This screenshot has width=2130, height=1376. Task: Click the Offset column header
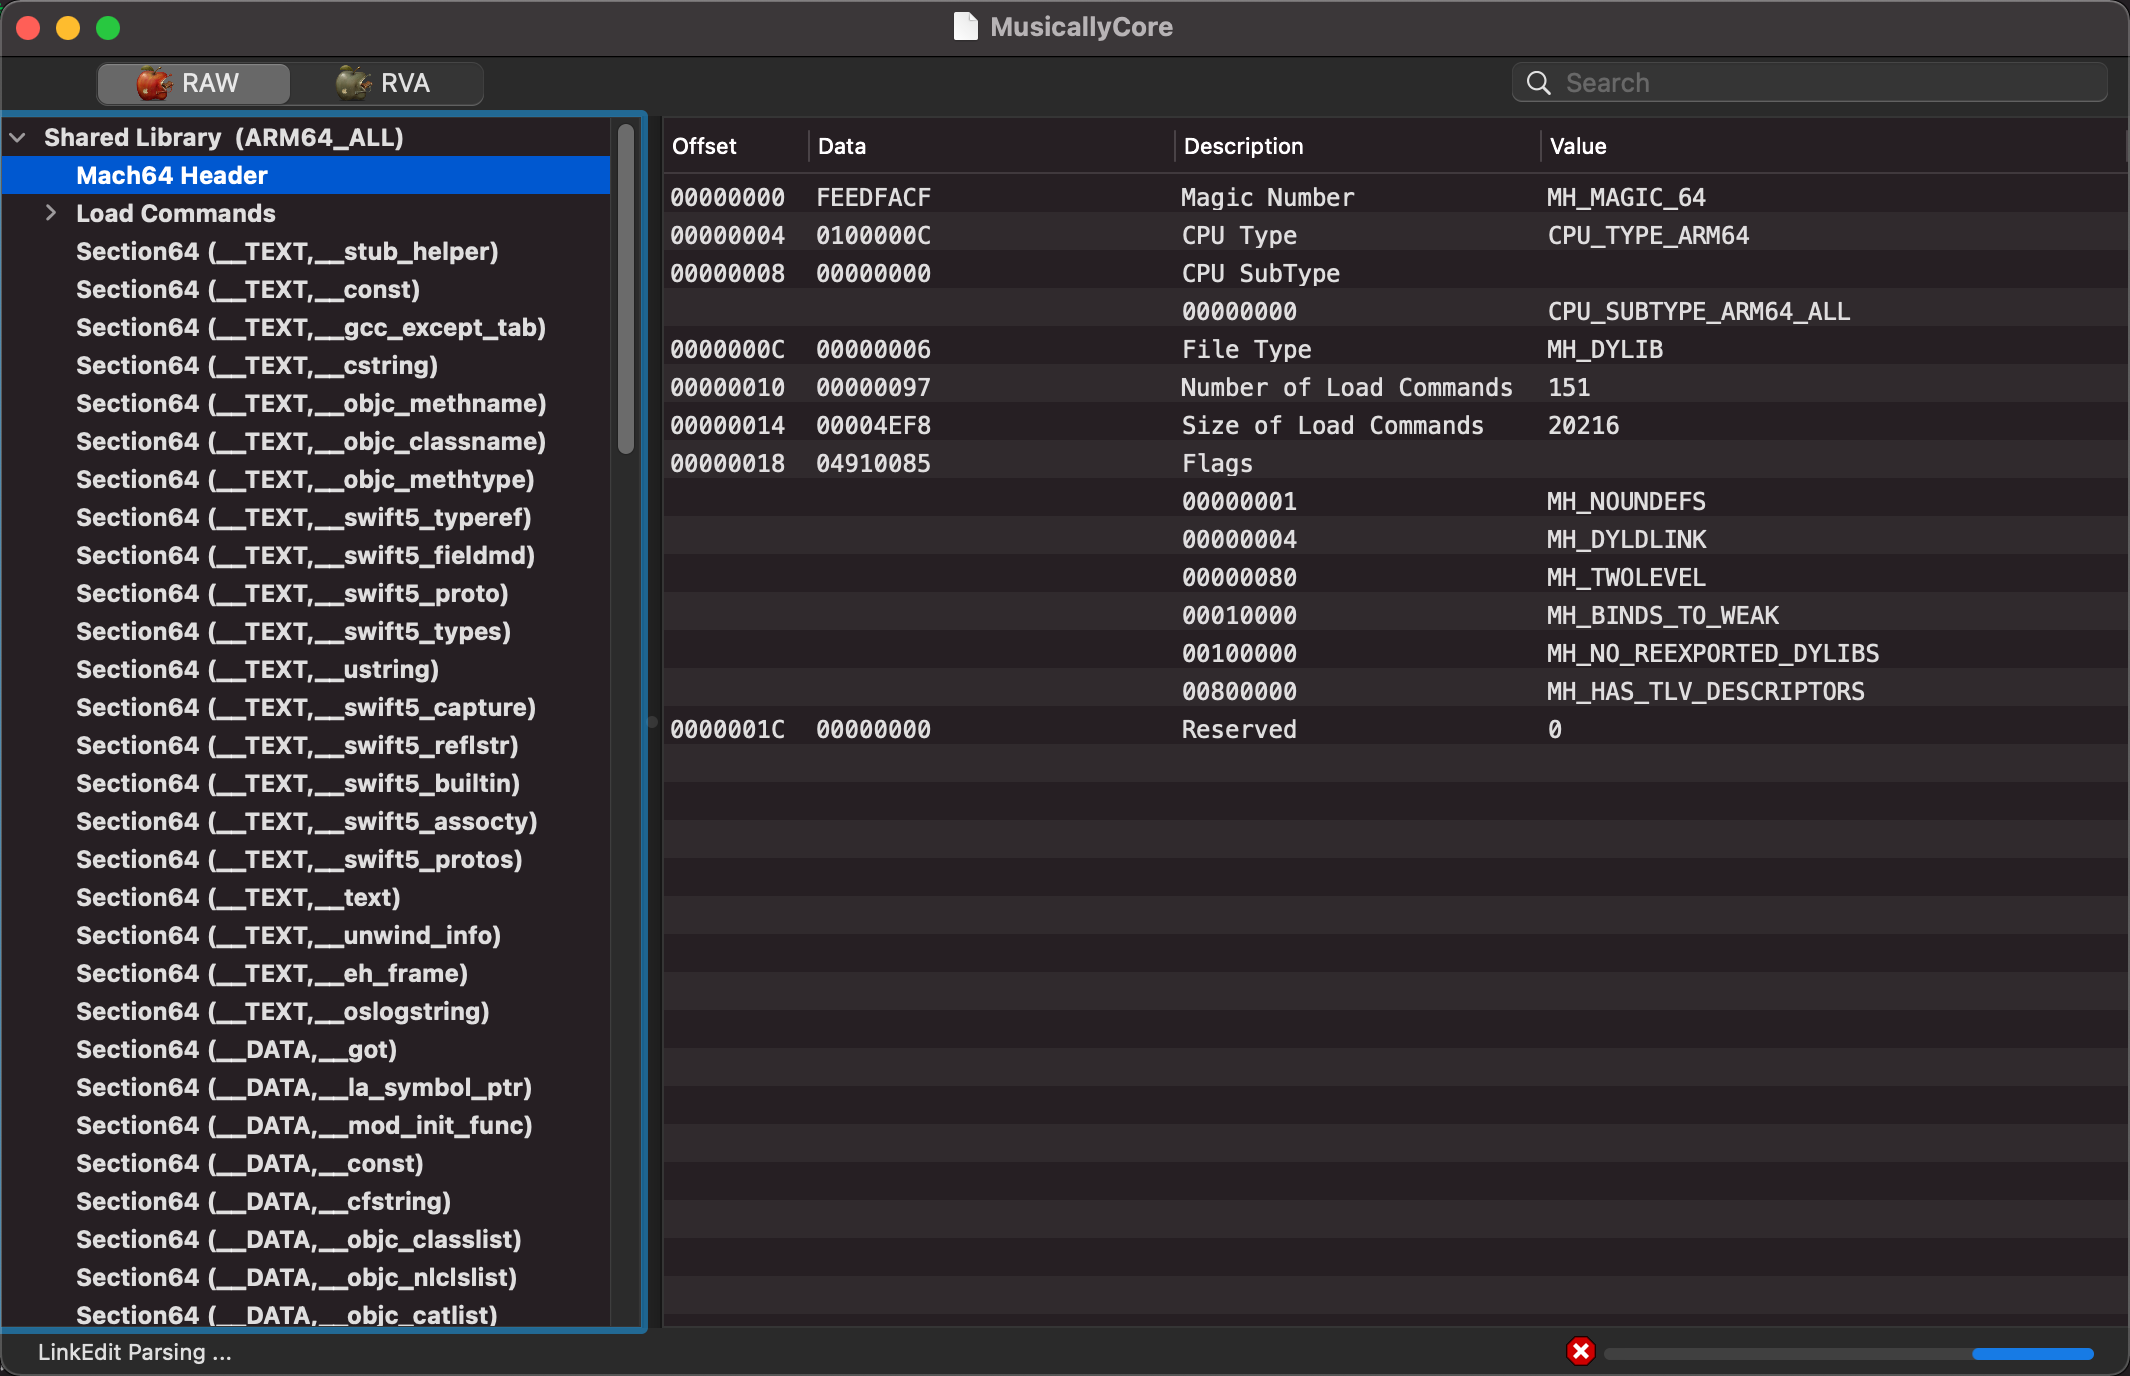[736, 146]
